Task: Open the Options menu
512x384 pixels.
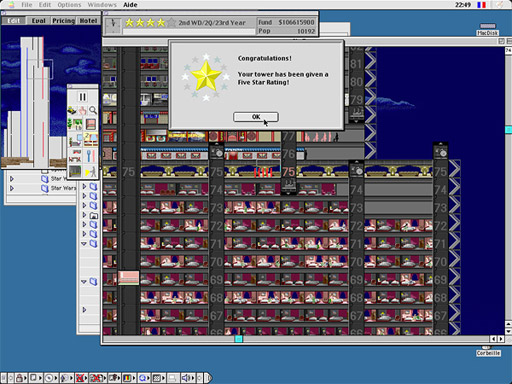Action: 69,5
